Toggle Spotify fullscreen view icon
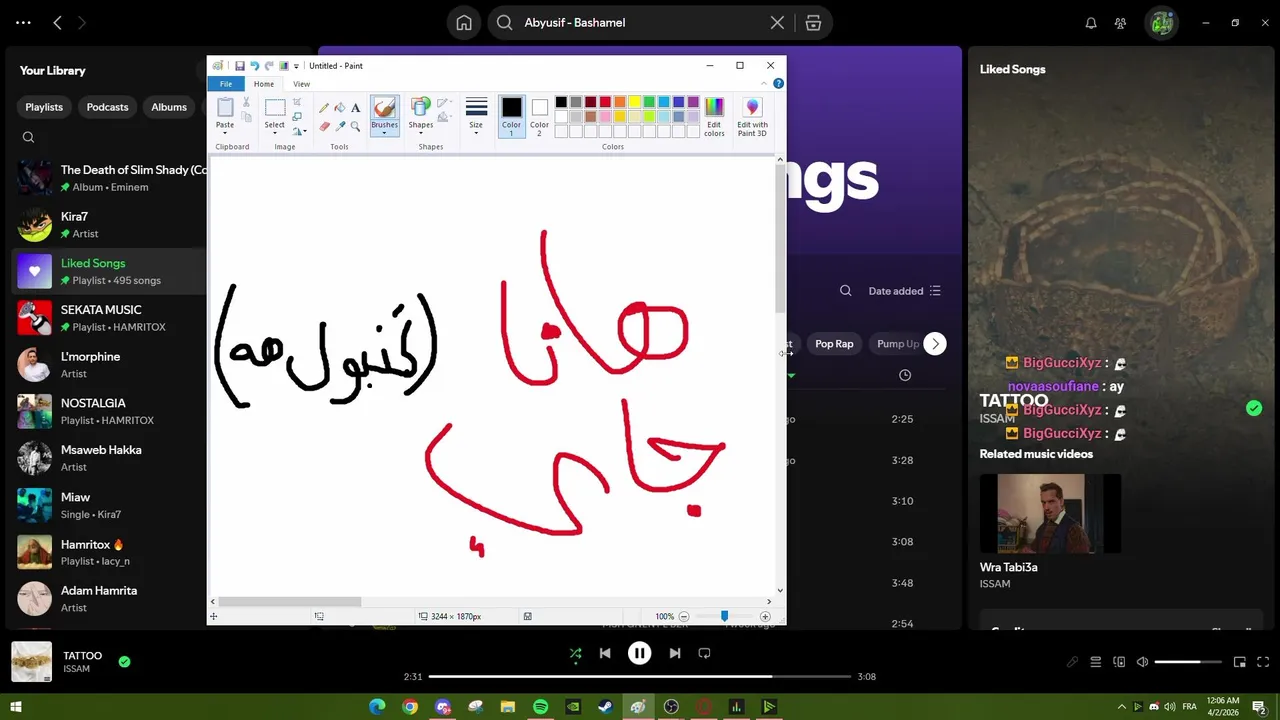The image size is (1280, 720). [x=1263, y=662]
